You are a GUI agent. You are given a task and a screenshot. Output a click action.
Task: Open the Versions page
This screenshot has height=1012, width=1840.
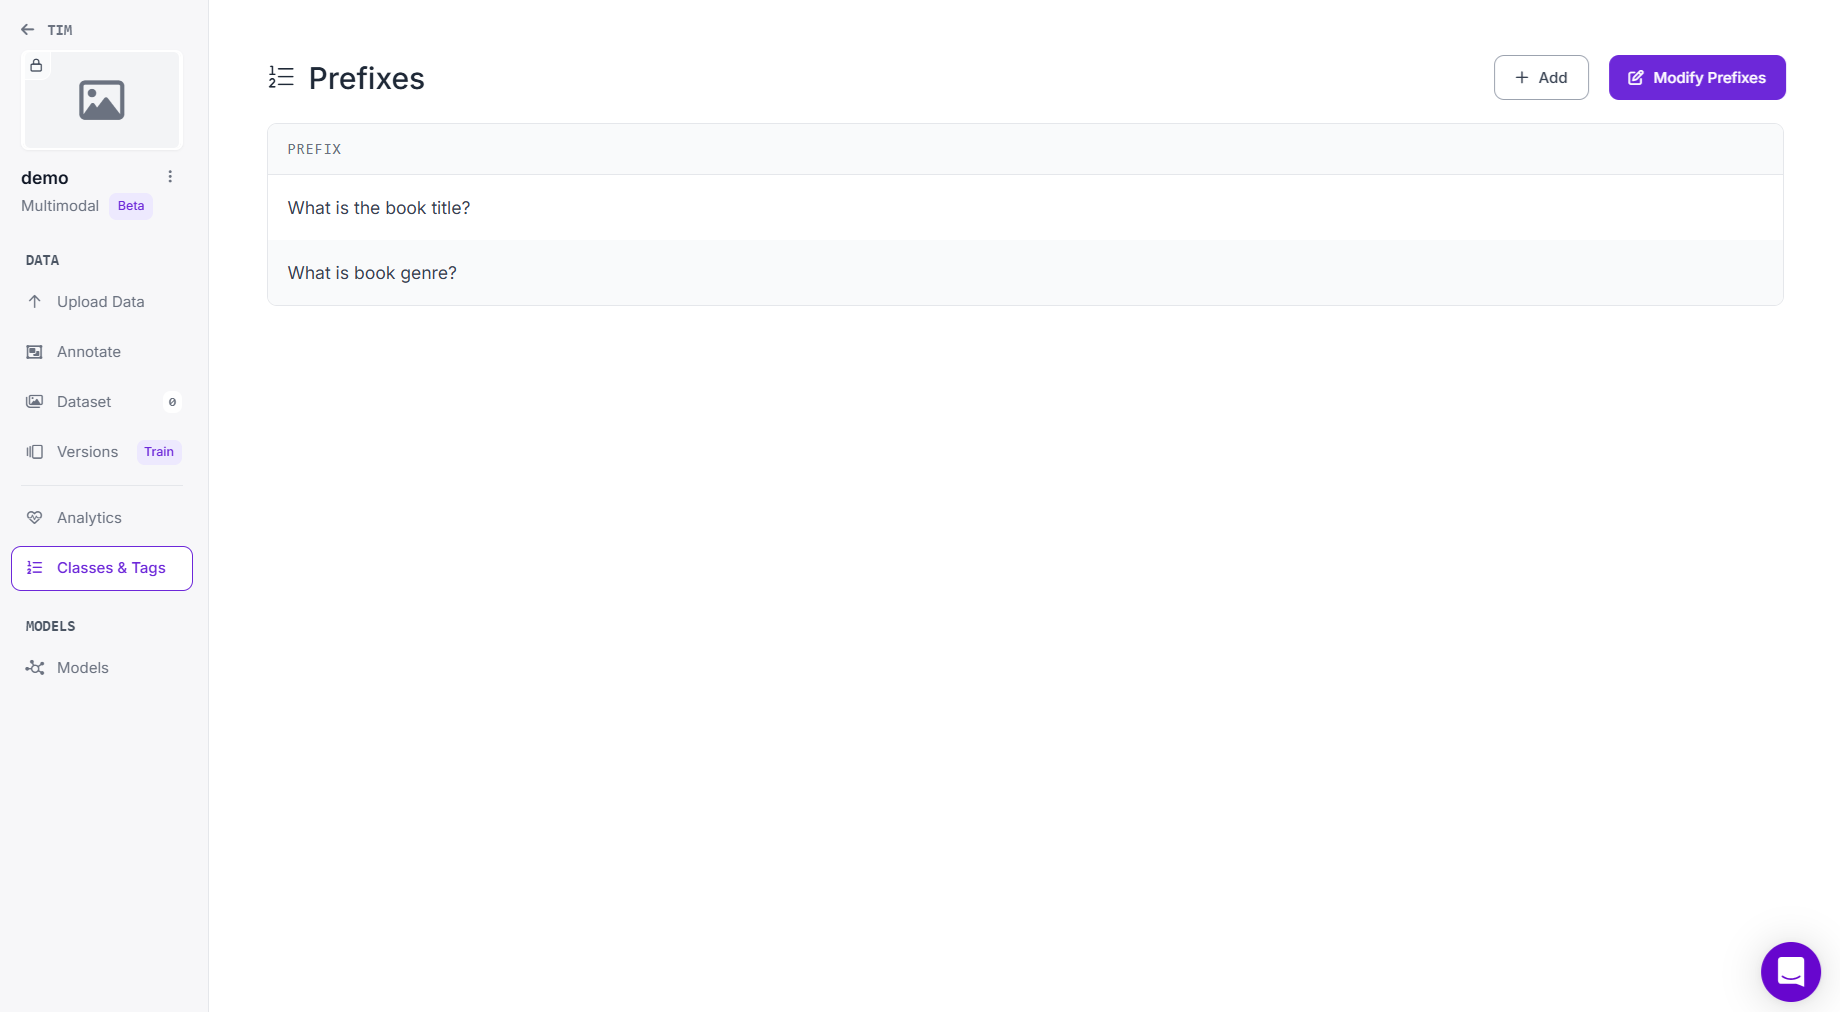point(88,452)
